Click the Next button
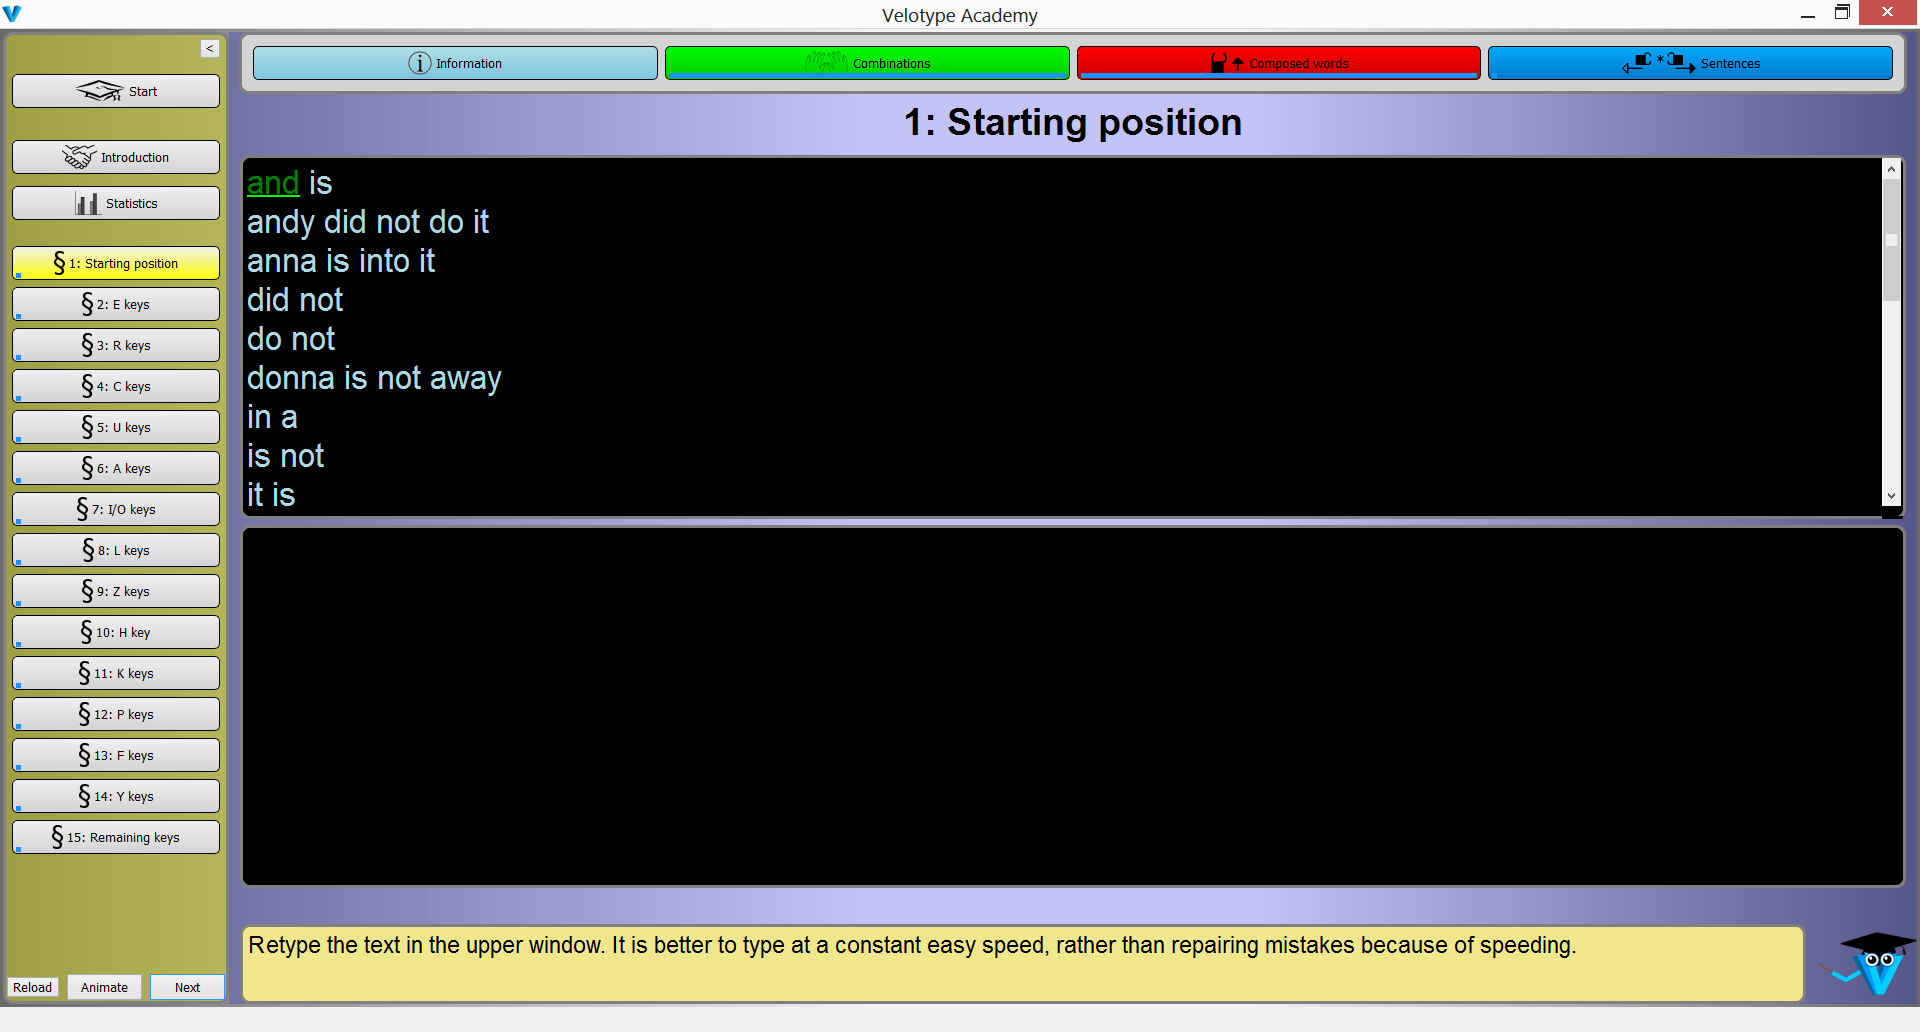1920x1032 pixels. click(x=187, y=987)
